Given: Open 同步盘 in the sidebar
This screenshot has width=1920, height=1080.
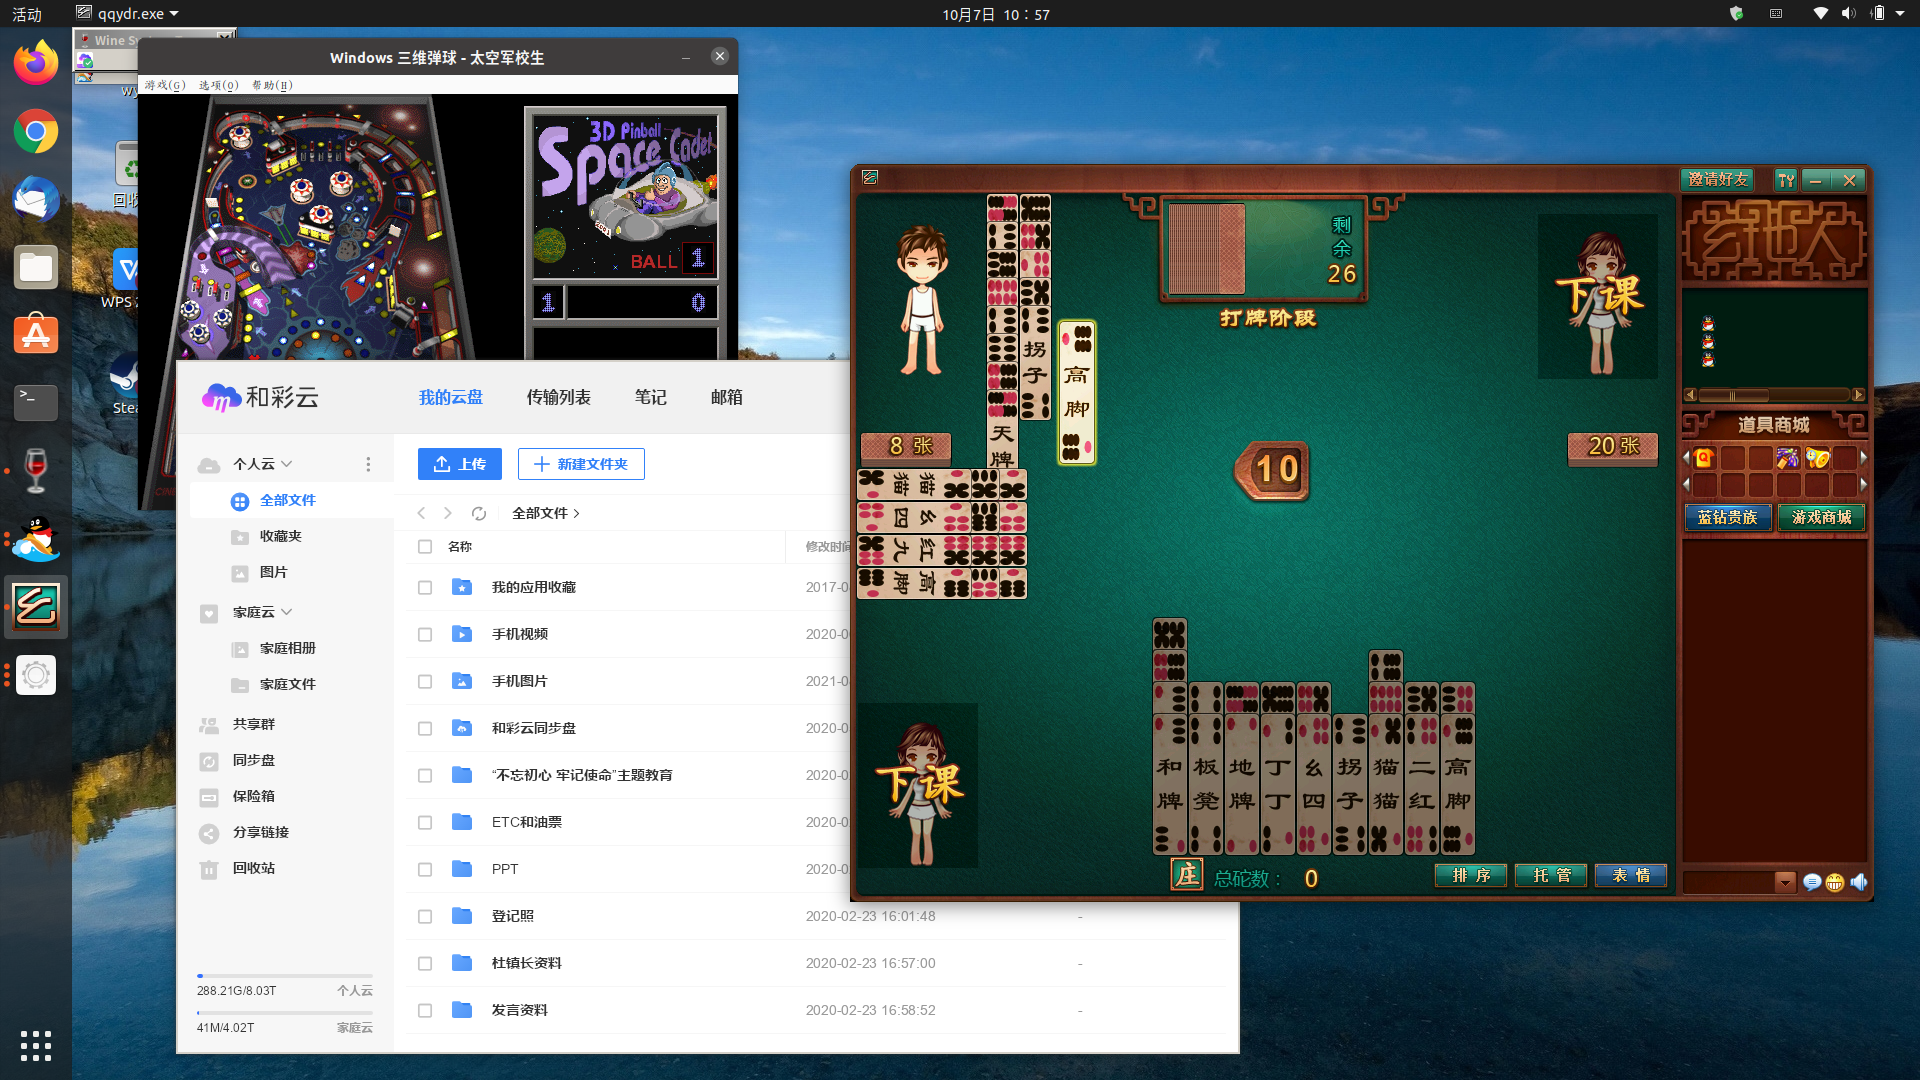Looking at the screenshot, I should [x=254, y=760].
